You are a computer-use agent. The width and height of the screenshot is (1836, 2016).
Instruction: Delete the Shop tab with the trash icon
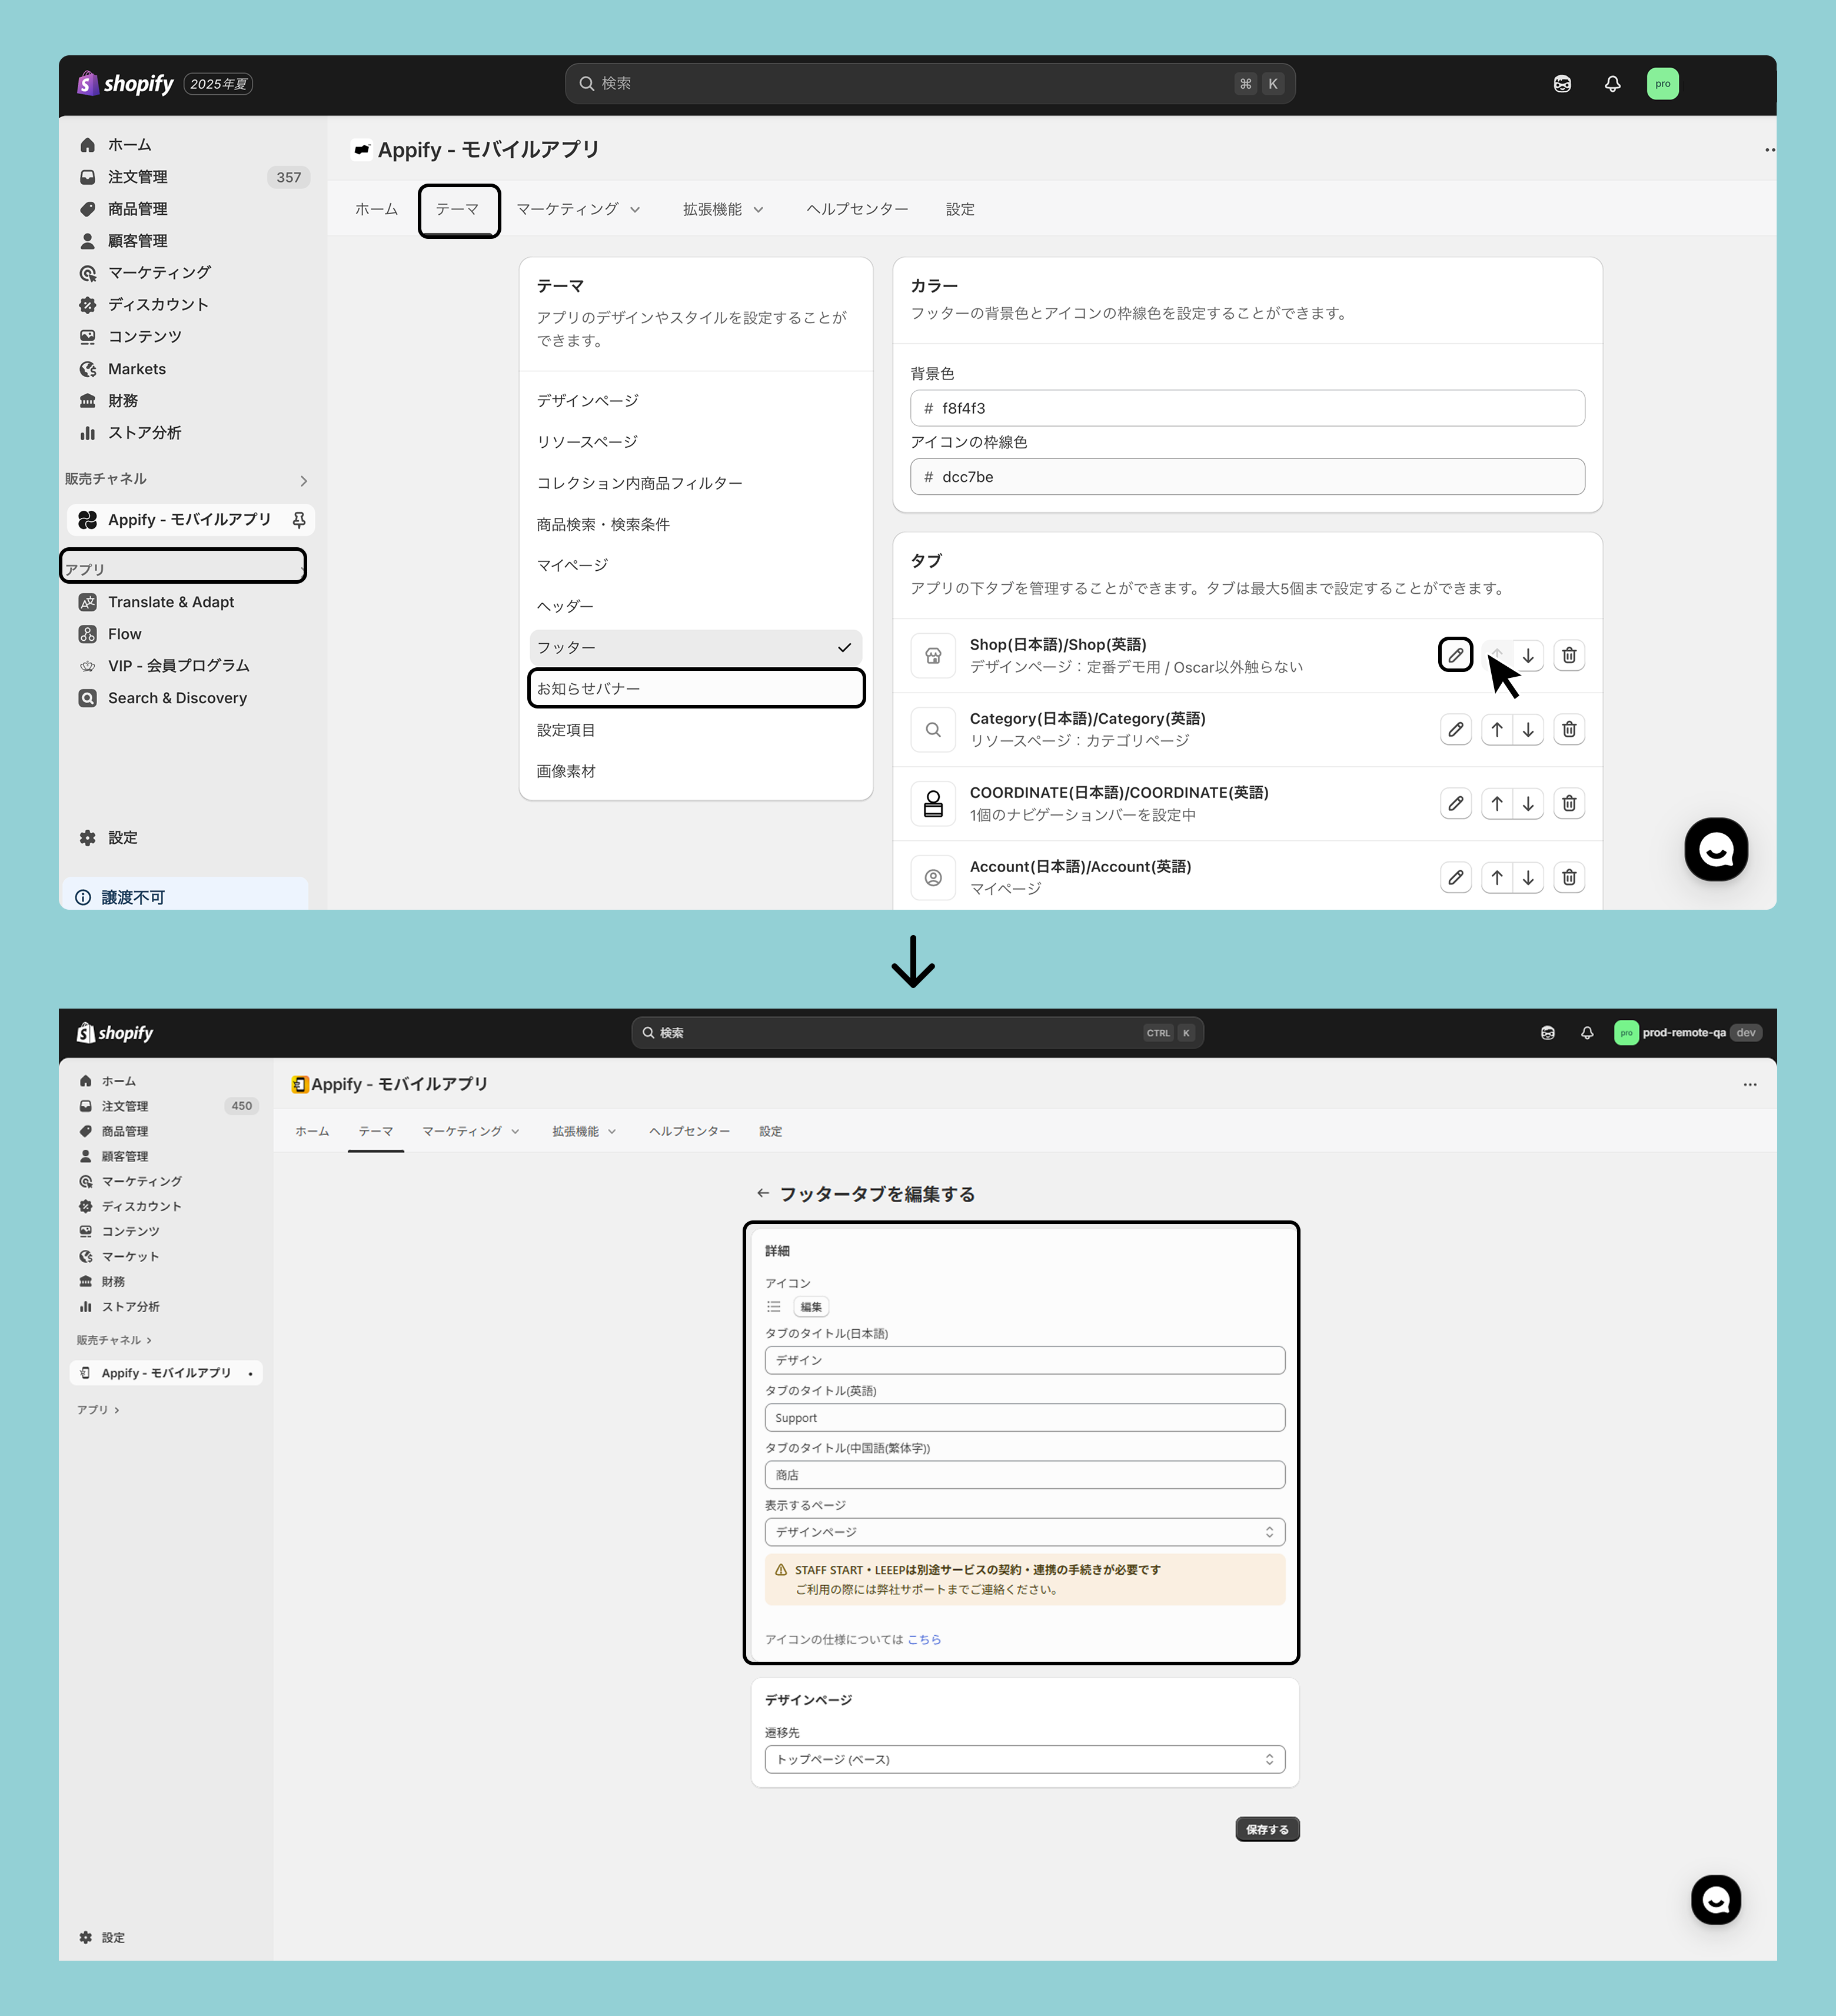click(x=1568, y=655)
